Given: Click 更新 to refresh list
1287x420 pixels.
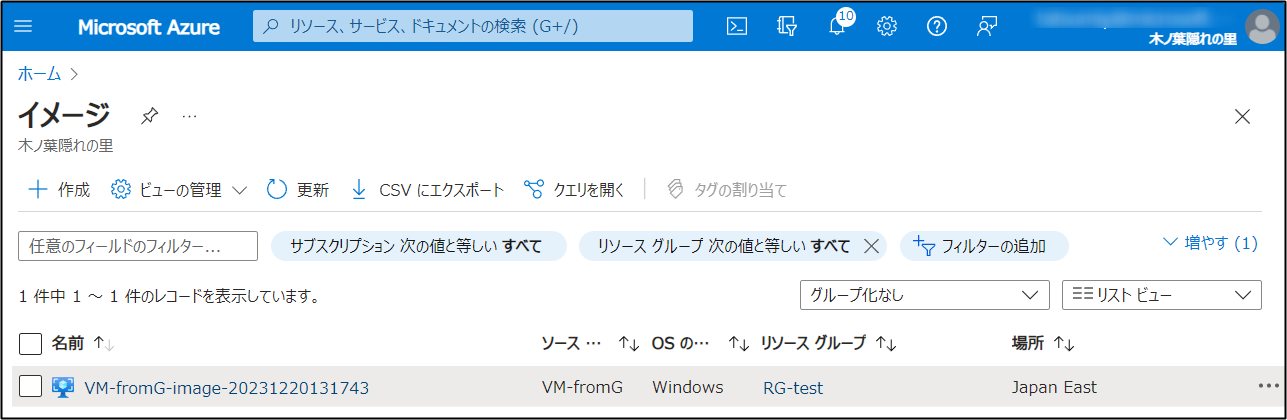Looking at the screenshot, I should click(298, 189).
